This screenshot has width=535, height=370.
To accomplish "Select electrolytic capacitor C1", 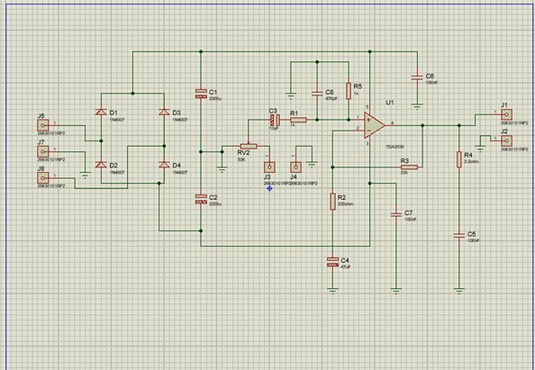I will point(201,94).
